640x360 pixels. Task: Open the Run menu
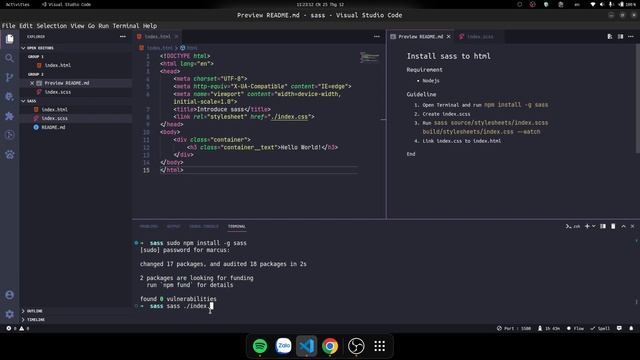(104, 26)
